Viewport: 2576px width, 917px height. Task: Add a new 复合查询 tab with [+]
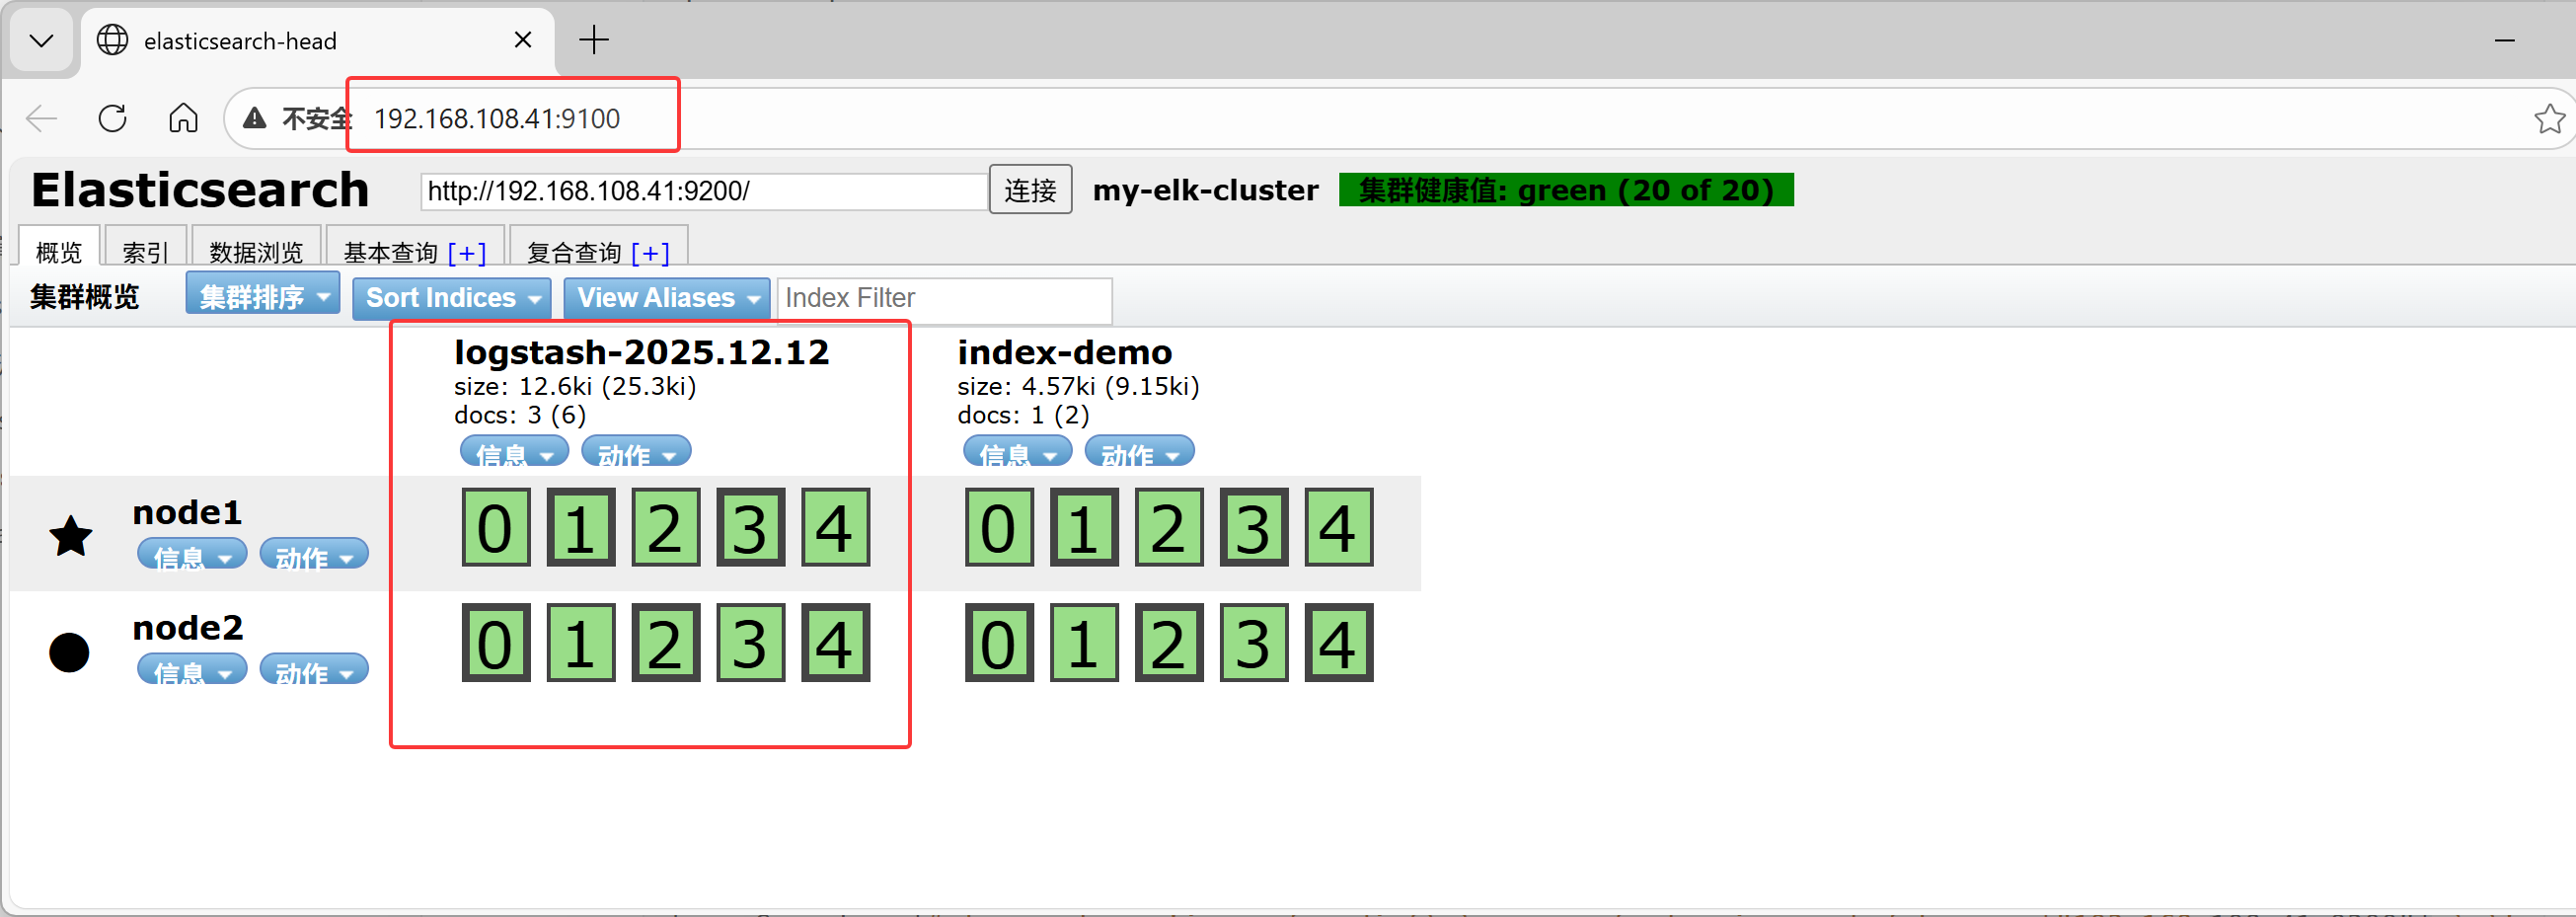[x=651, y=253]
